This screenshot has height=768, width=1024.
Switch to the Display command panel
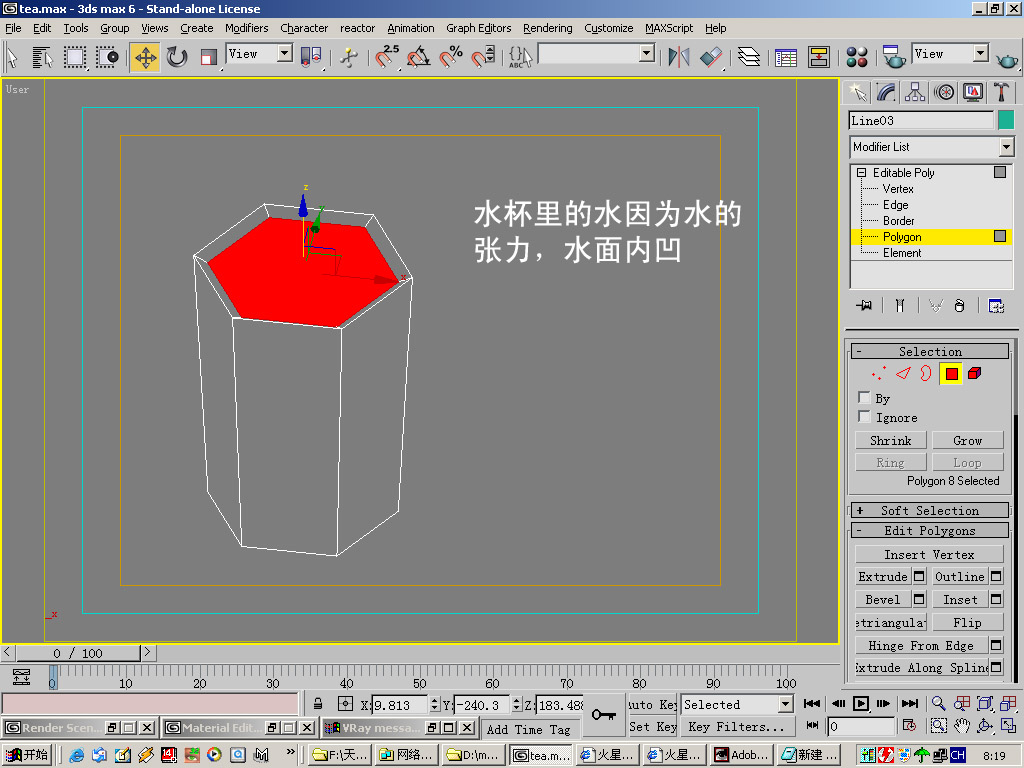click(973, 92)
